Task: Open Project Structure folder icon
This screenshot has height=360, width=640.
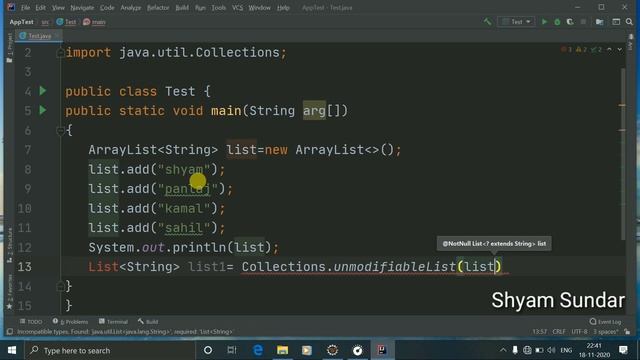Action: coord(600,22)
